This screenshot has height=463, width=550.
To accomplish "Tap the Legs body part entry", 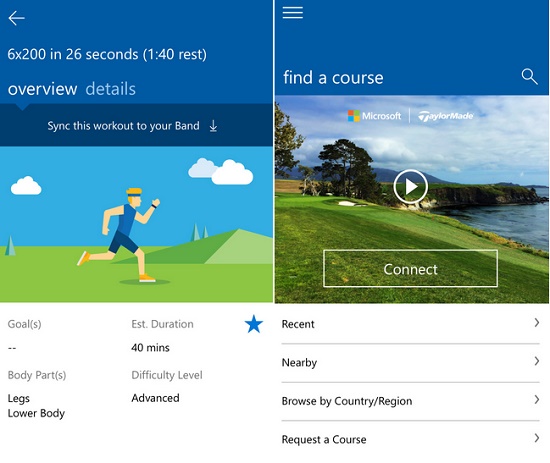I will [x=19, y=399].
